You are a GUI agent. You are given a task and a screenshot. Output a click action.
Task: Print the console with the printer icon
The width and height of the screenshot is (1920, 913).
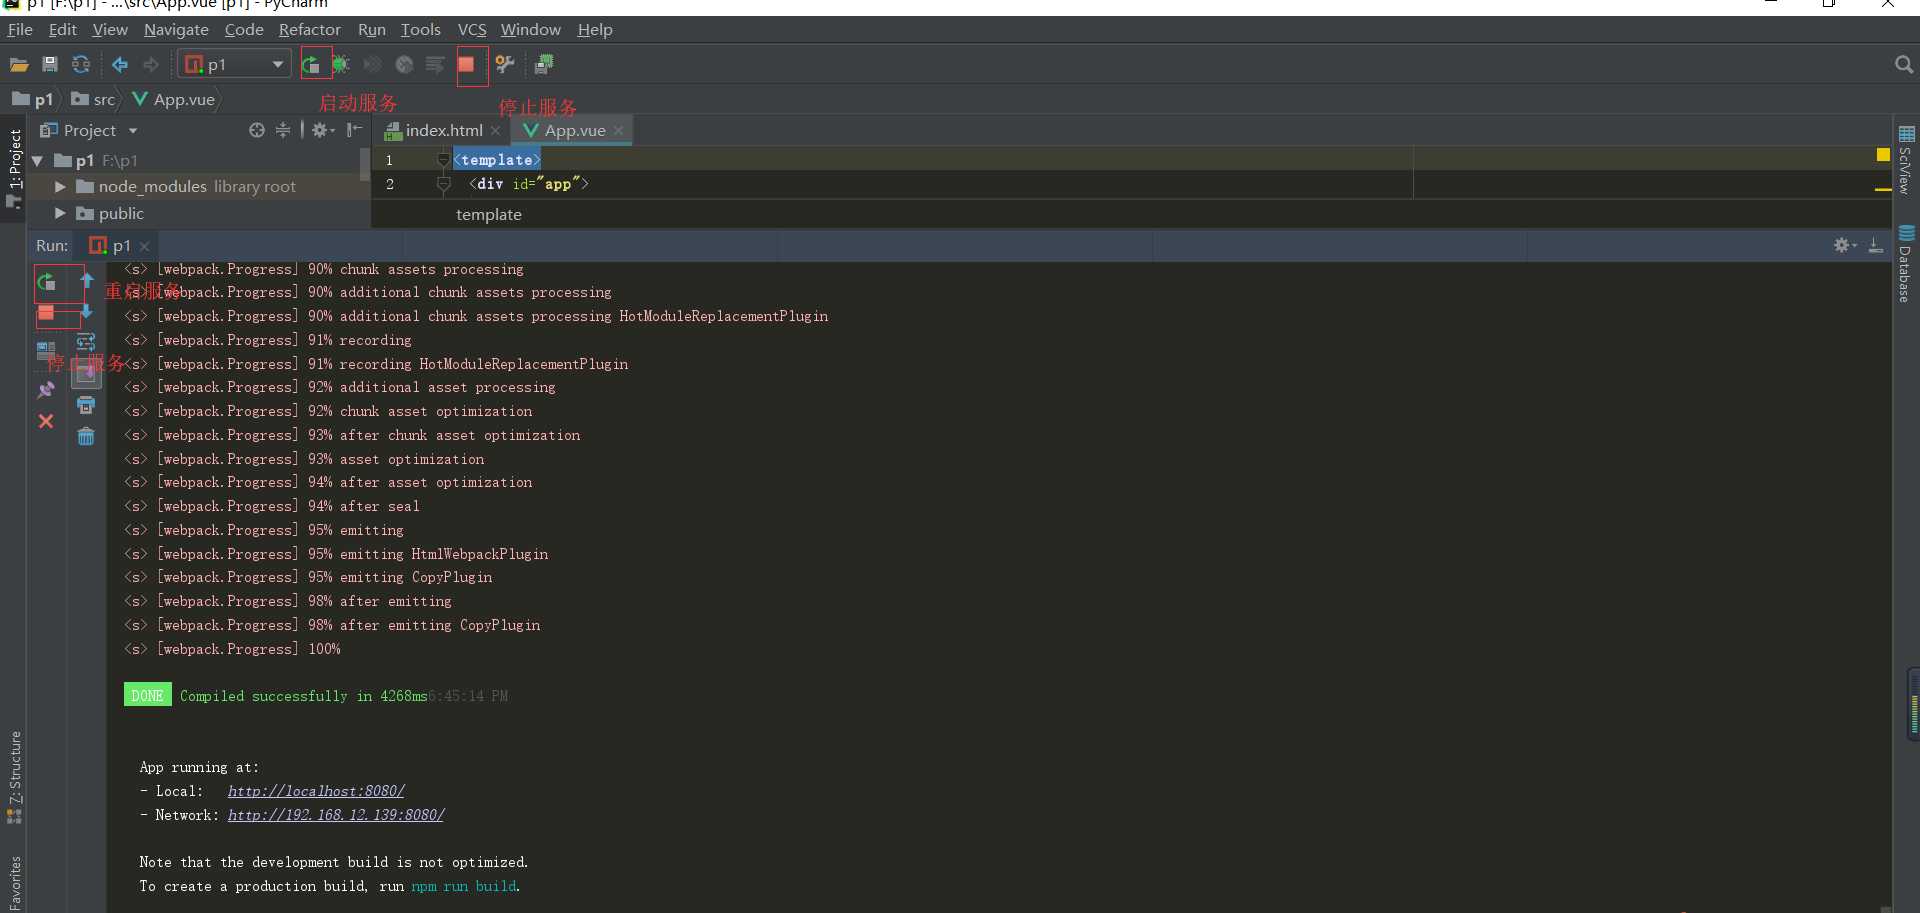pyautogui.click(x=86, y=405)
